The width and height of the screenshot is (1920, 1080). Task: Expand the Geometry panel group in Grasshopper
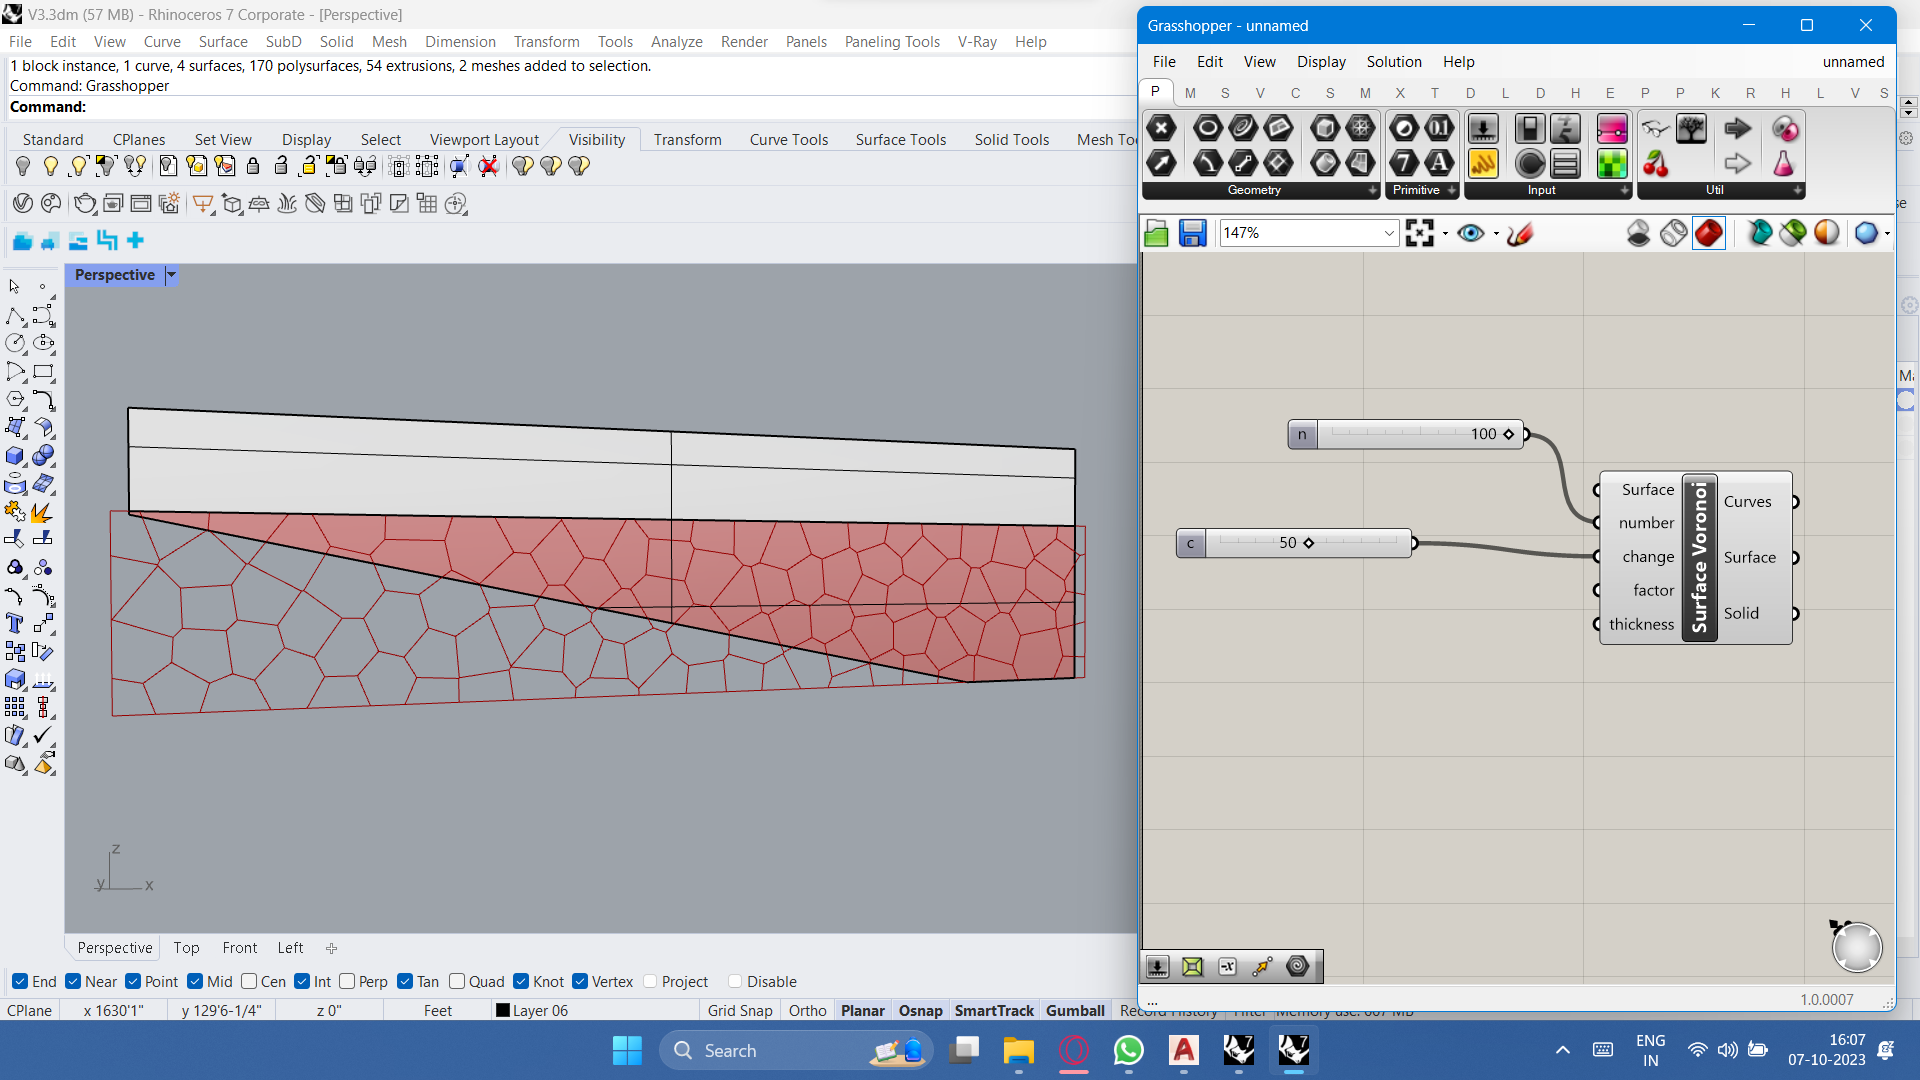pos(1372,190)
